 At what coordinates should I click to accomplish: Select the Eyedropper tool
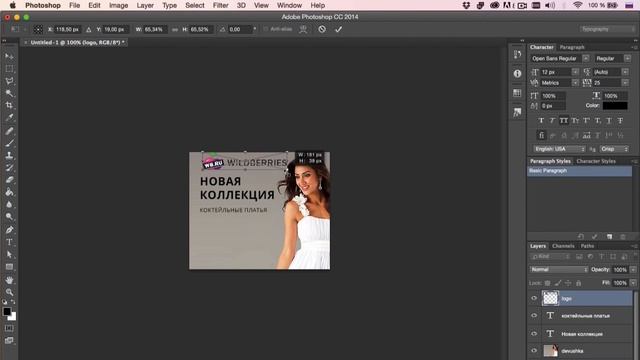coord(9,118)
